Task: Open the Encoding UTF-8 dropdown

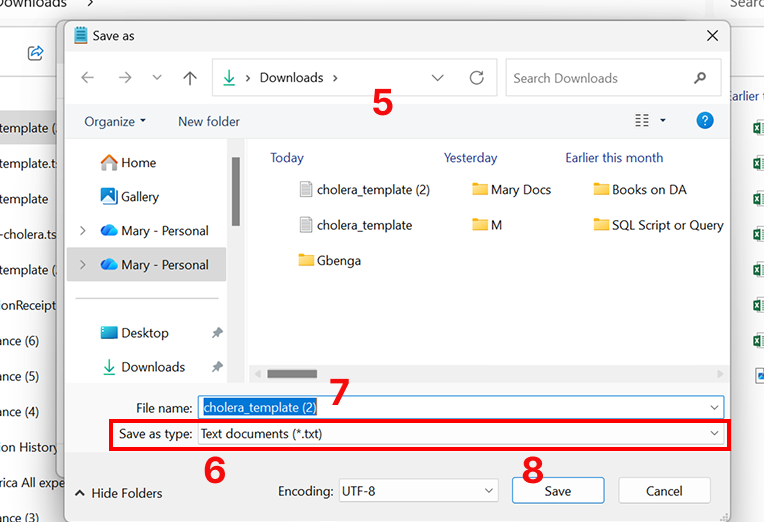Action: point(419,491)
